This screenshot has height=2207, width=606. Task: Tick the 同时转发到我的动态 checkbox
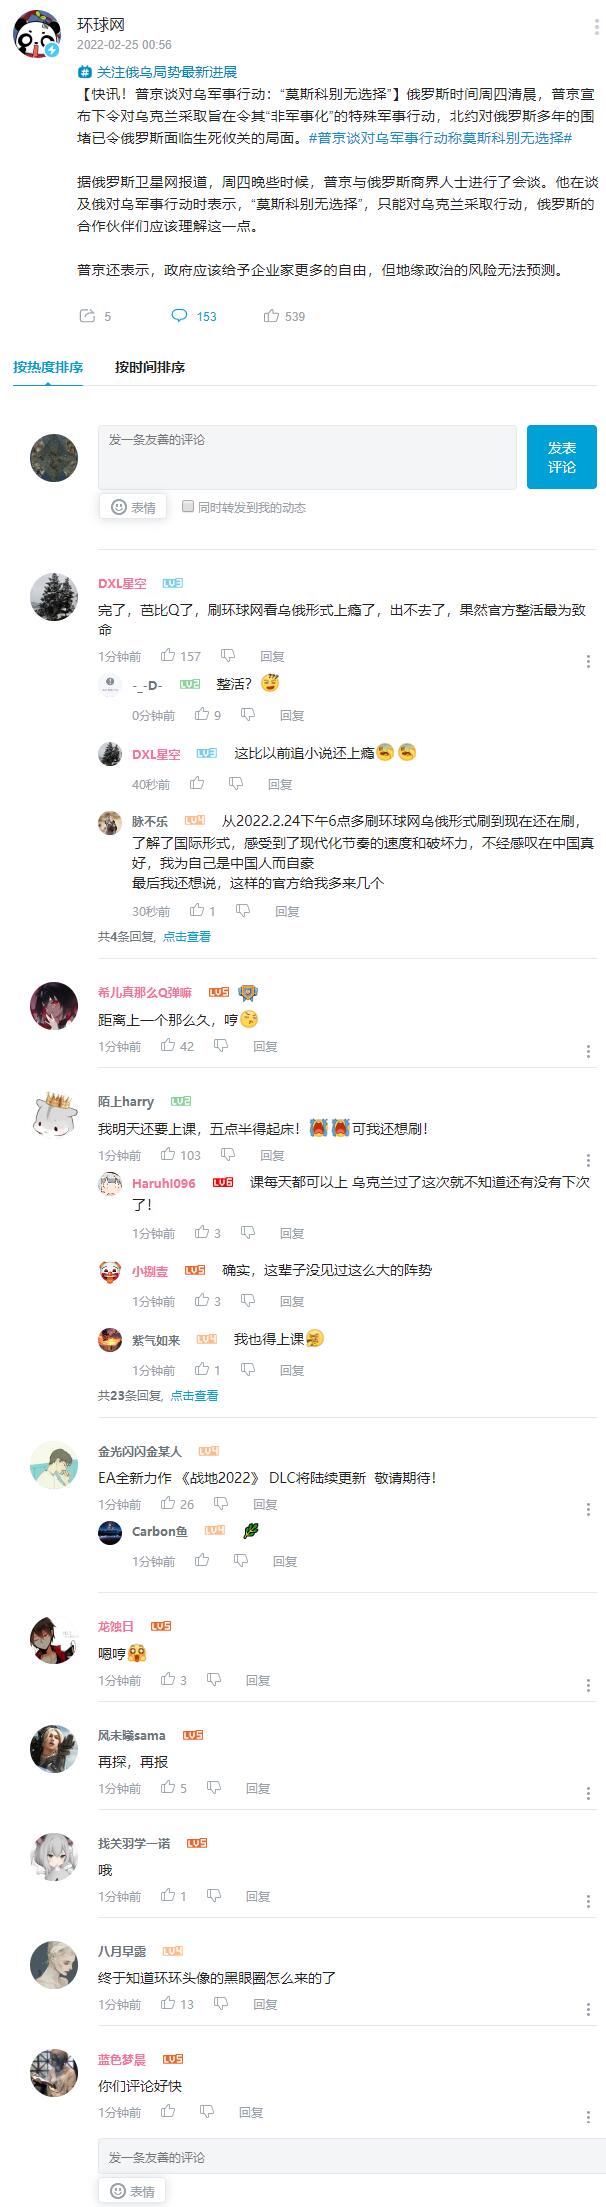[187, 507]
